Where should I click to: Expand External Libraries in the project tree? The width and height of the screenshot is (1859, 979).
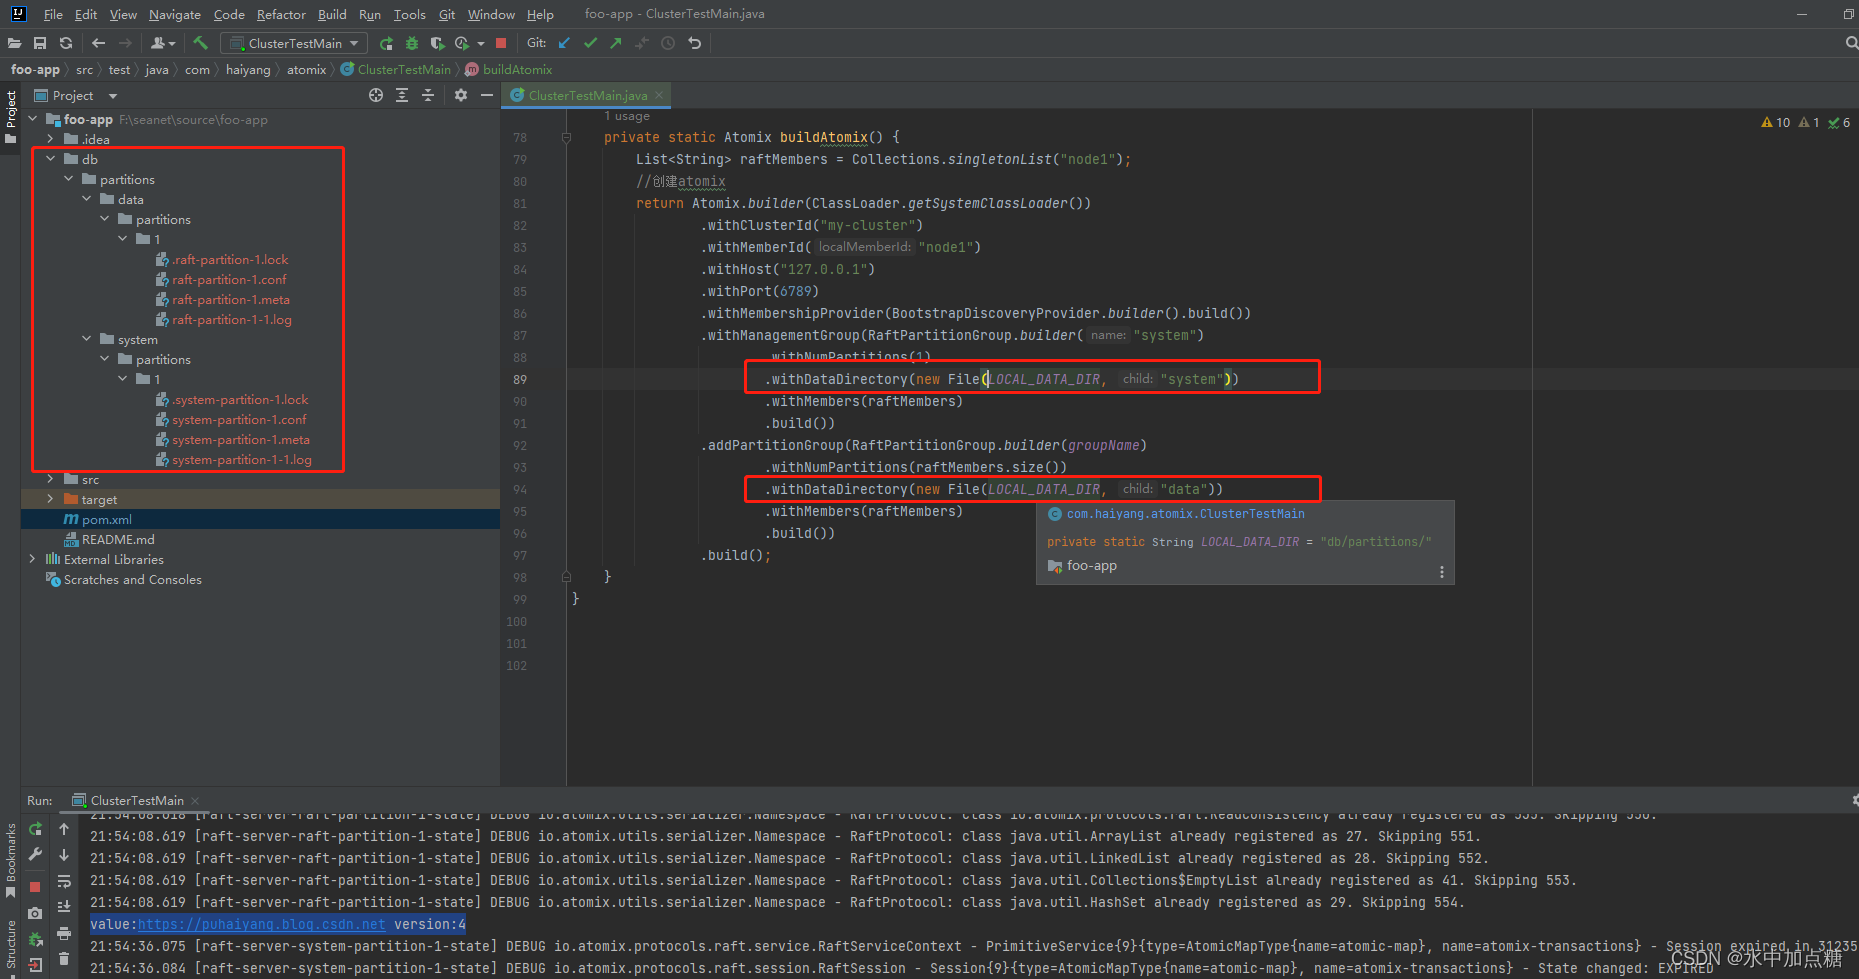click(x=32, y=559)
